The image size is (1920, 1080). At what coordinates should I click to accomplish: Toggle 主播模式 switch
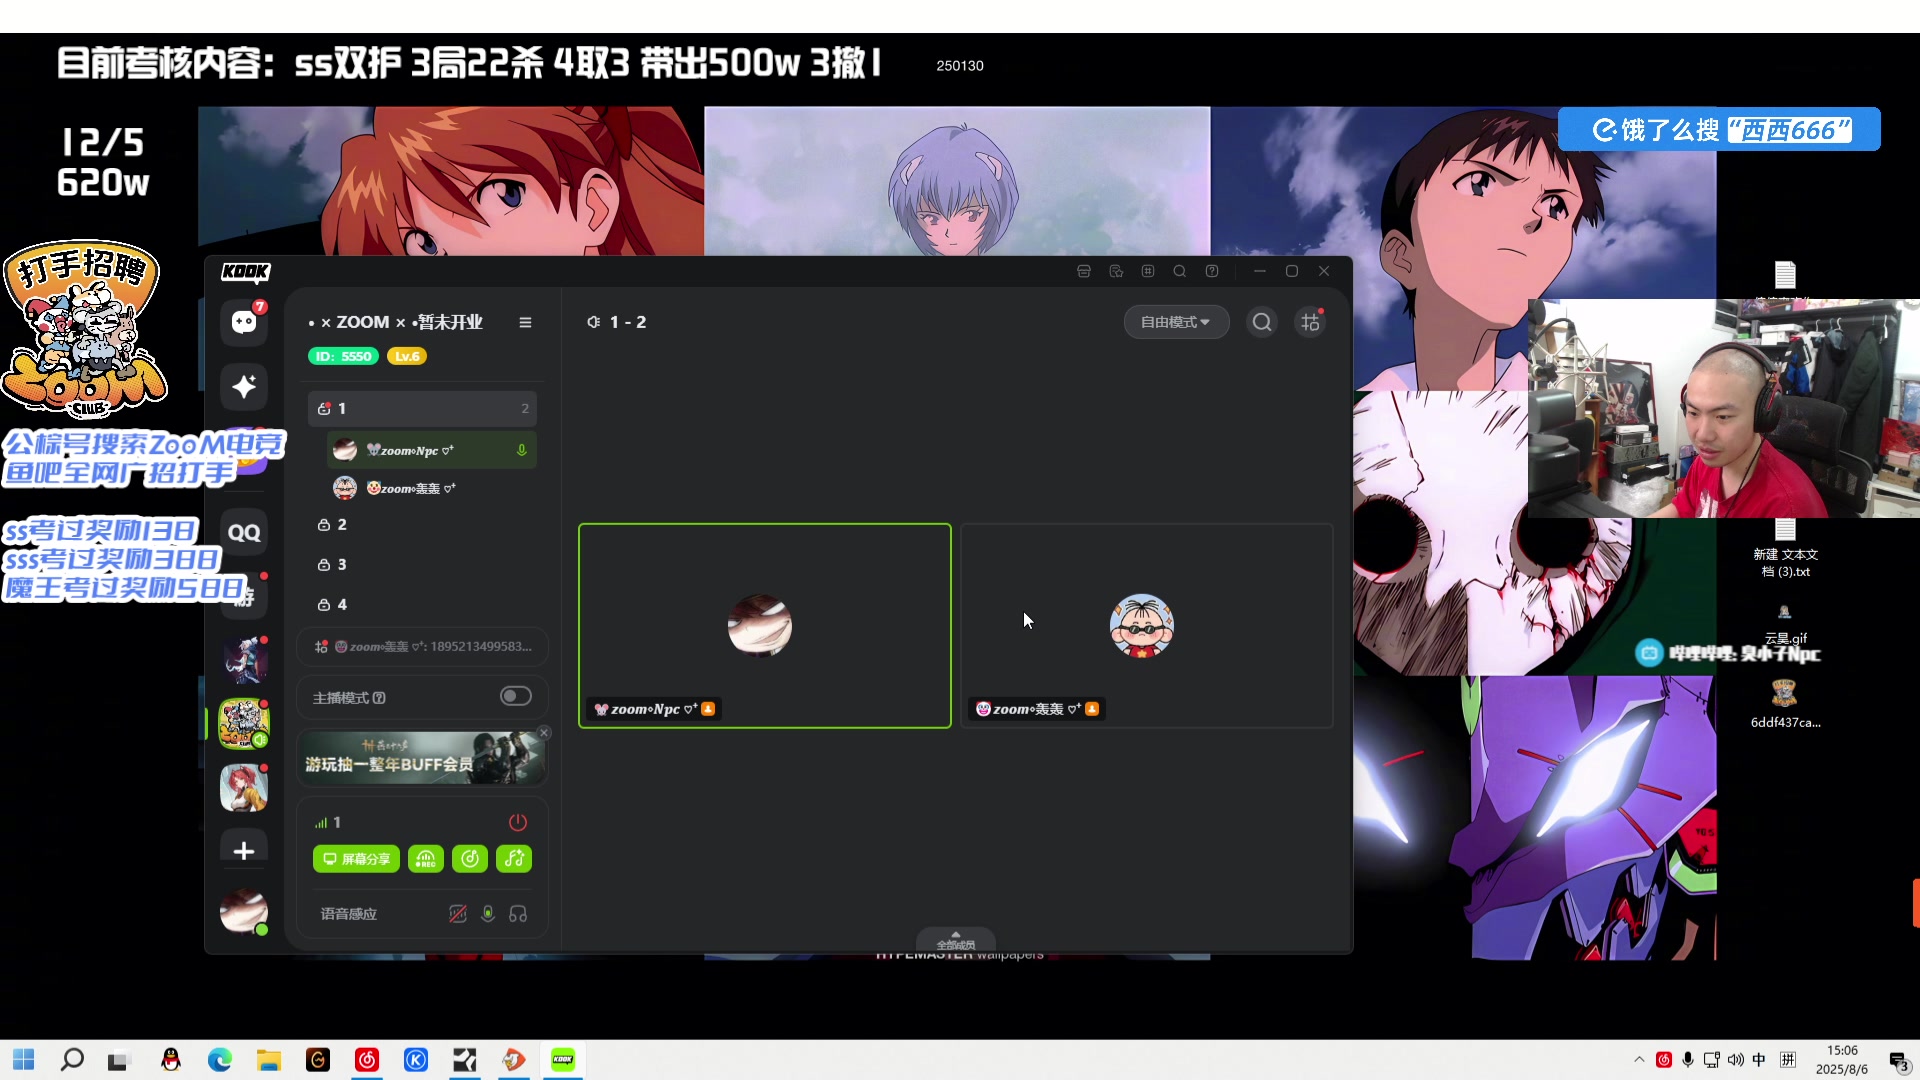tap(516, 696)
